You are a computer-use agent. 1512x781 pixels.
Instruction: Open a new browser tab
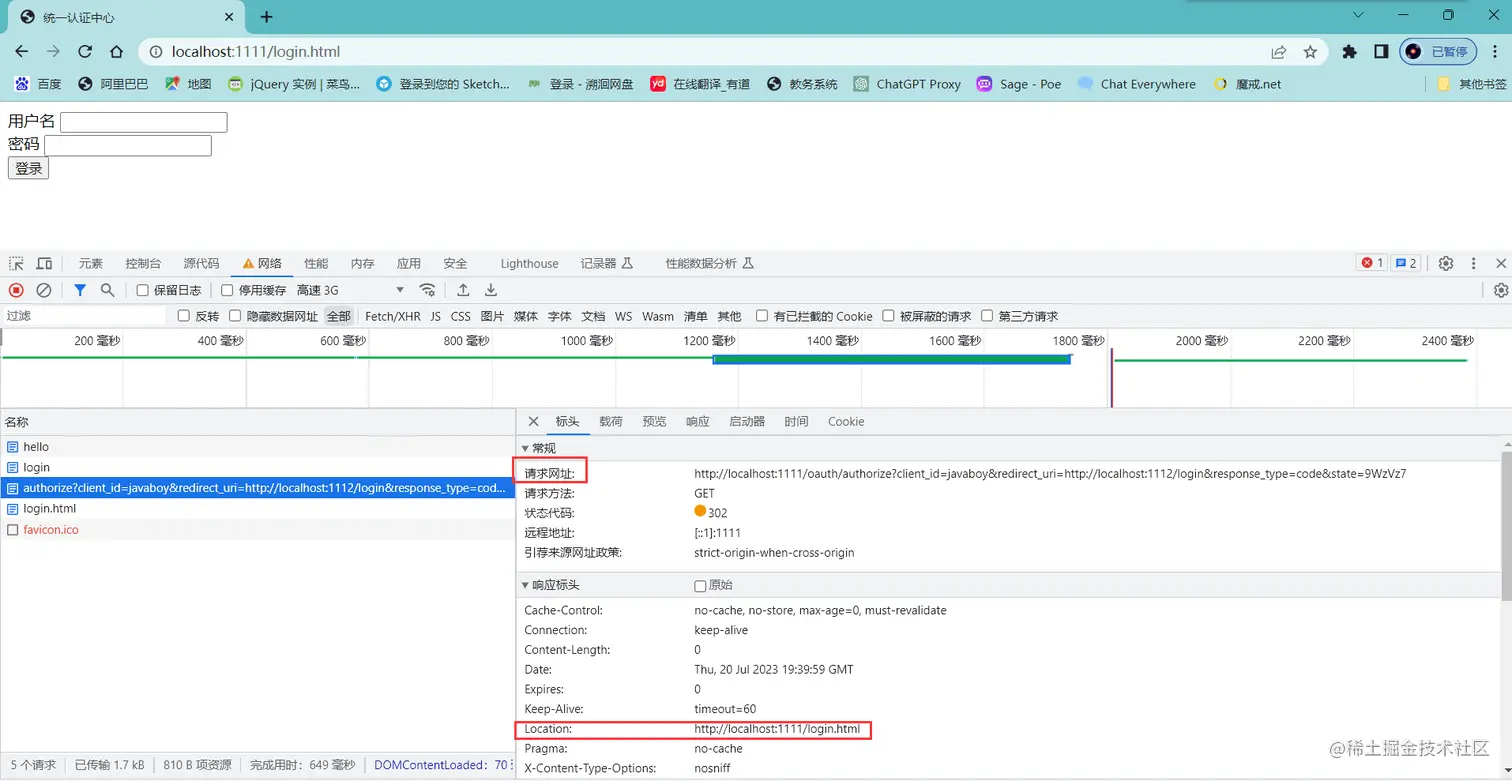pos(266,17)
